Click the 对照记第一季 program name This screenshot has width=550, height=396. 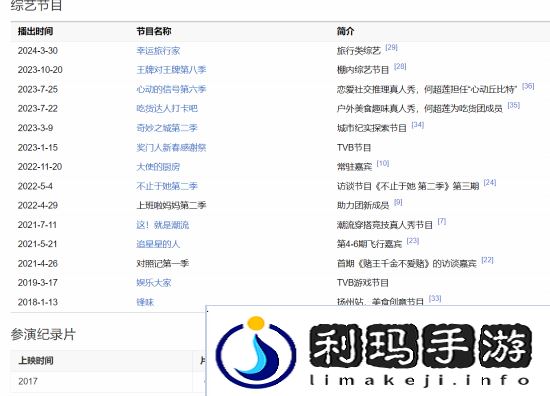[x=163, y=263]
